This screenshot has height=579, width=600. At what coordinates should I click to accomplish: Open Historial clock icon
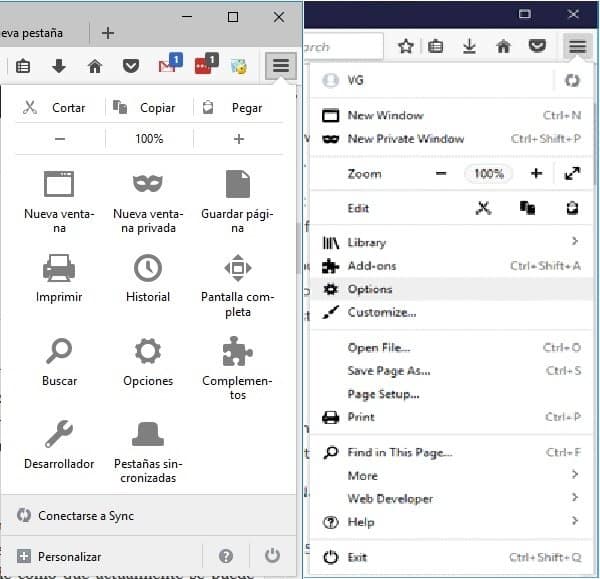click(148, 268)
